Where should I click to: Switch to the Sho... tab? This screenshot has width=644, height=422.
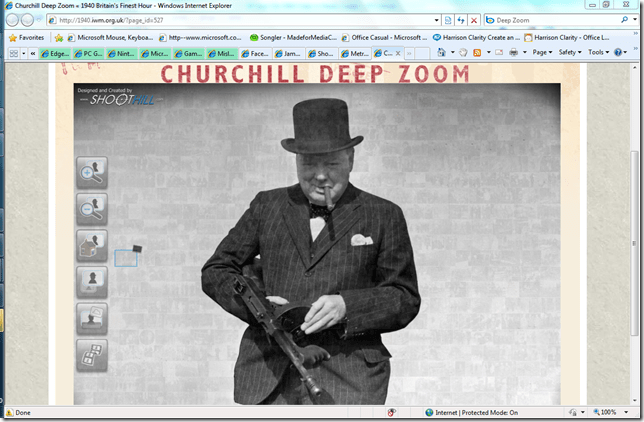tap(322, 53)
